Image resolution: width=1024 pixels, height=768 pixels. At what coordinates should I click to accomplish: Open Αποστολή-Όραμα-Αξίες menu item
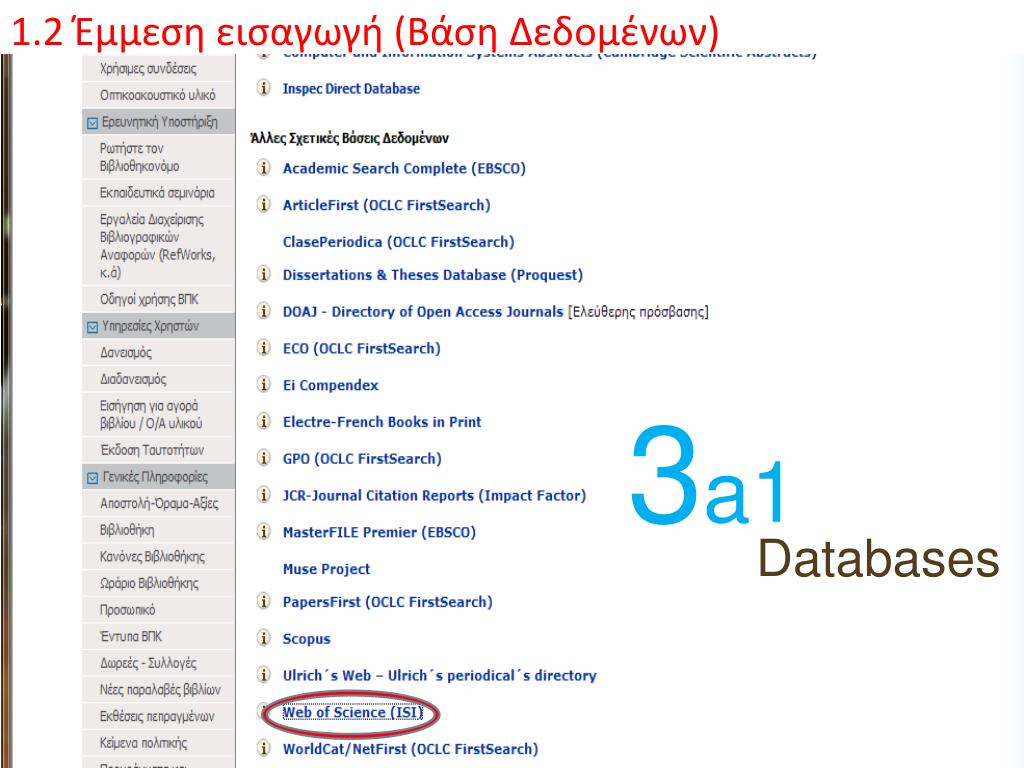coord(157,504)
